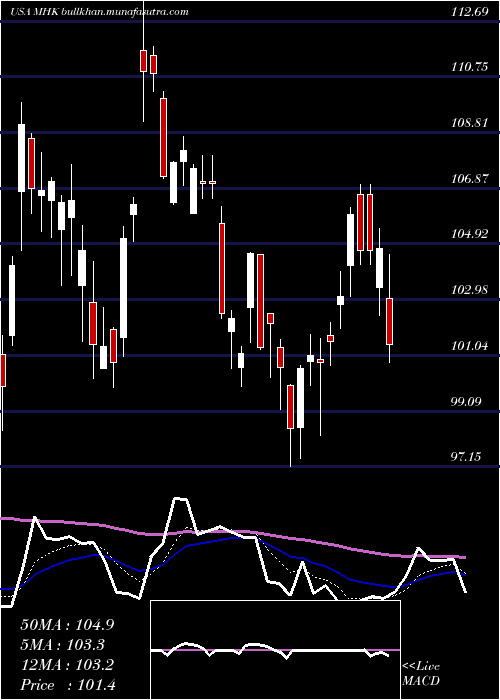Click inside the MACD inset chart box
The width and height of the screenshot is (500, 700).
pos(275,650)
